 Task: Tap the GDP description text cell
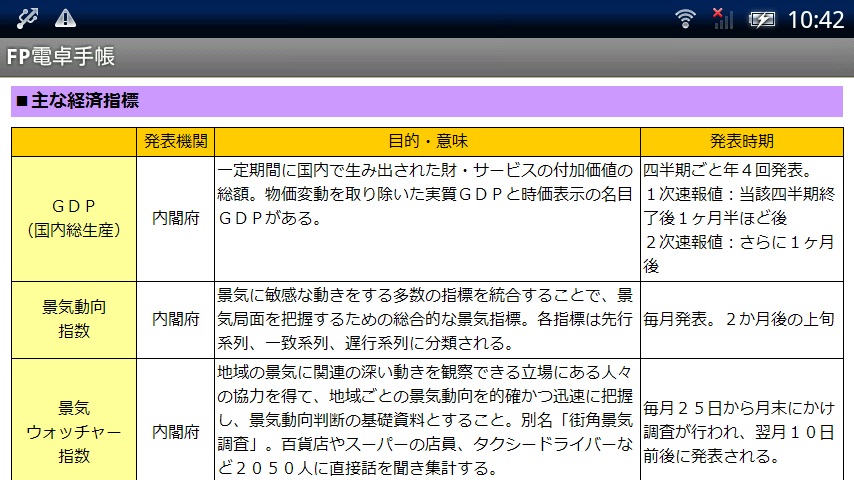point(427,193)
